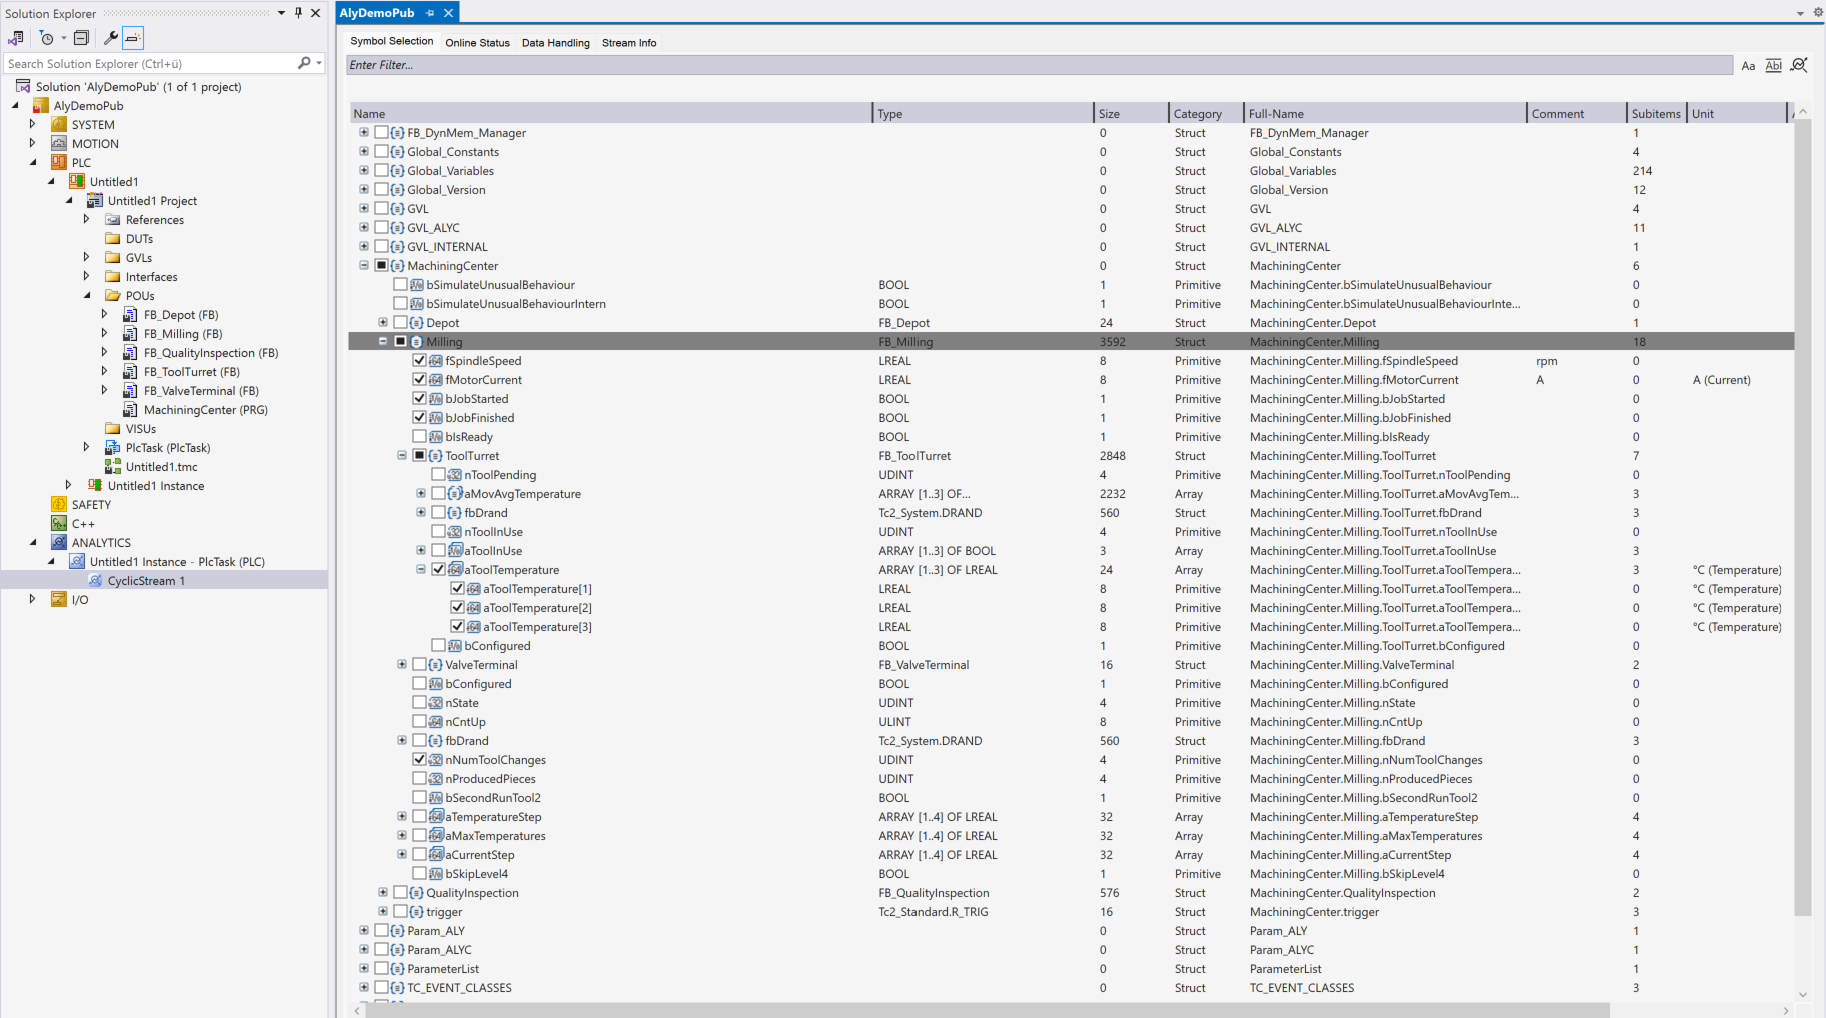Toggle the Preview Selected Items icon

coord(133,38)
